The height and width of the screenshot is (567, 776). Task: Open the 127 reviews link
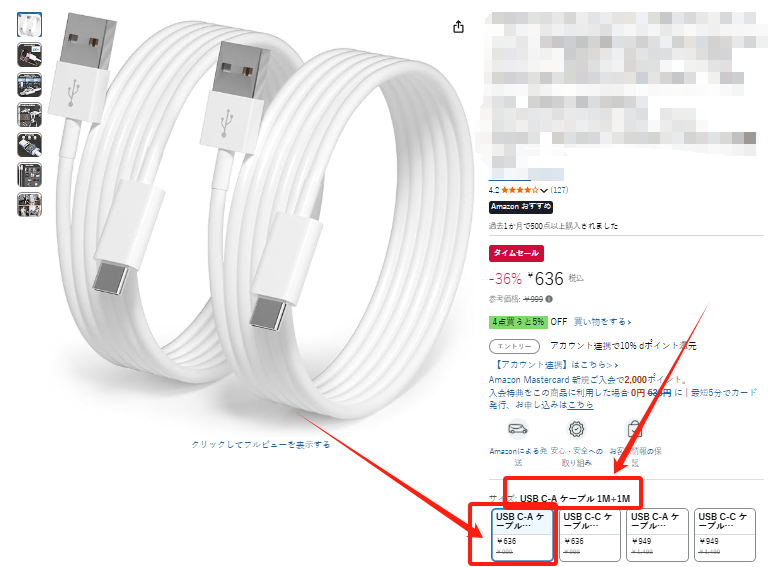coord(559,190)
